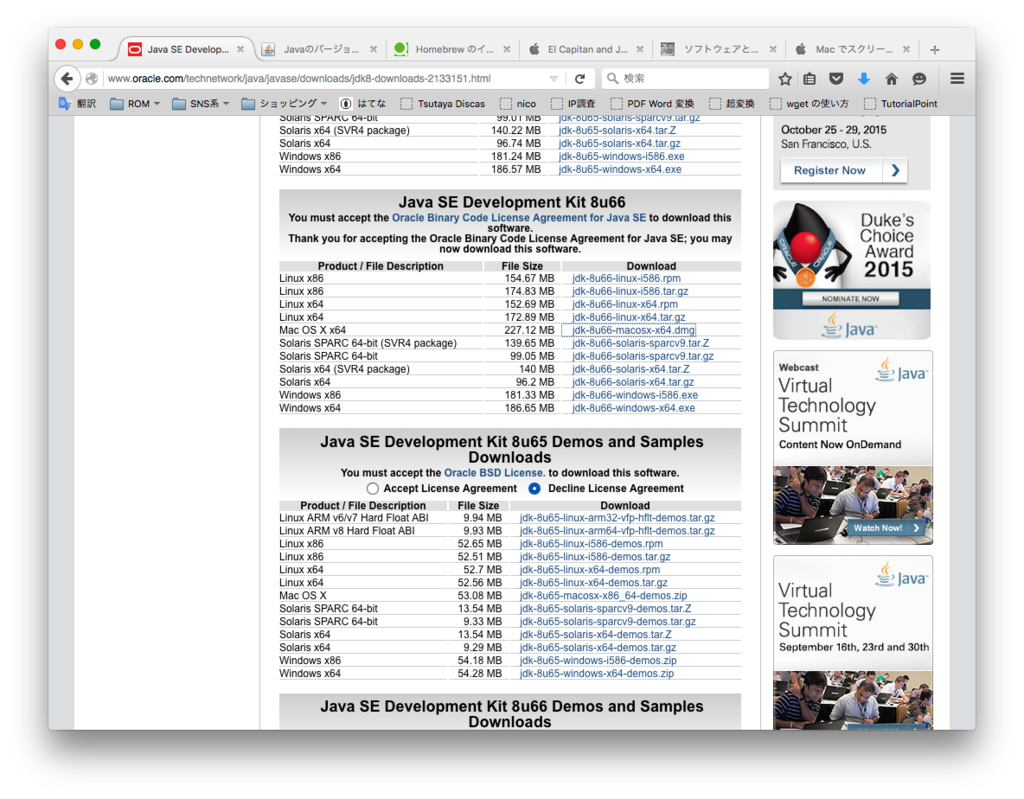This screenshot has height=799, width=1024.
Task: Download jdk-8u66-windows-x64.exe
Action: click(633, 408)
